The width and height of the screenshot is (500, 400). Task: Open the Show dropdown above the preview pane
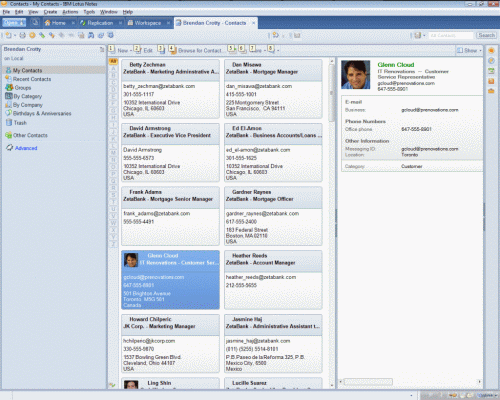click(469, 50)
